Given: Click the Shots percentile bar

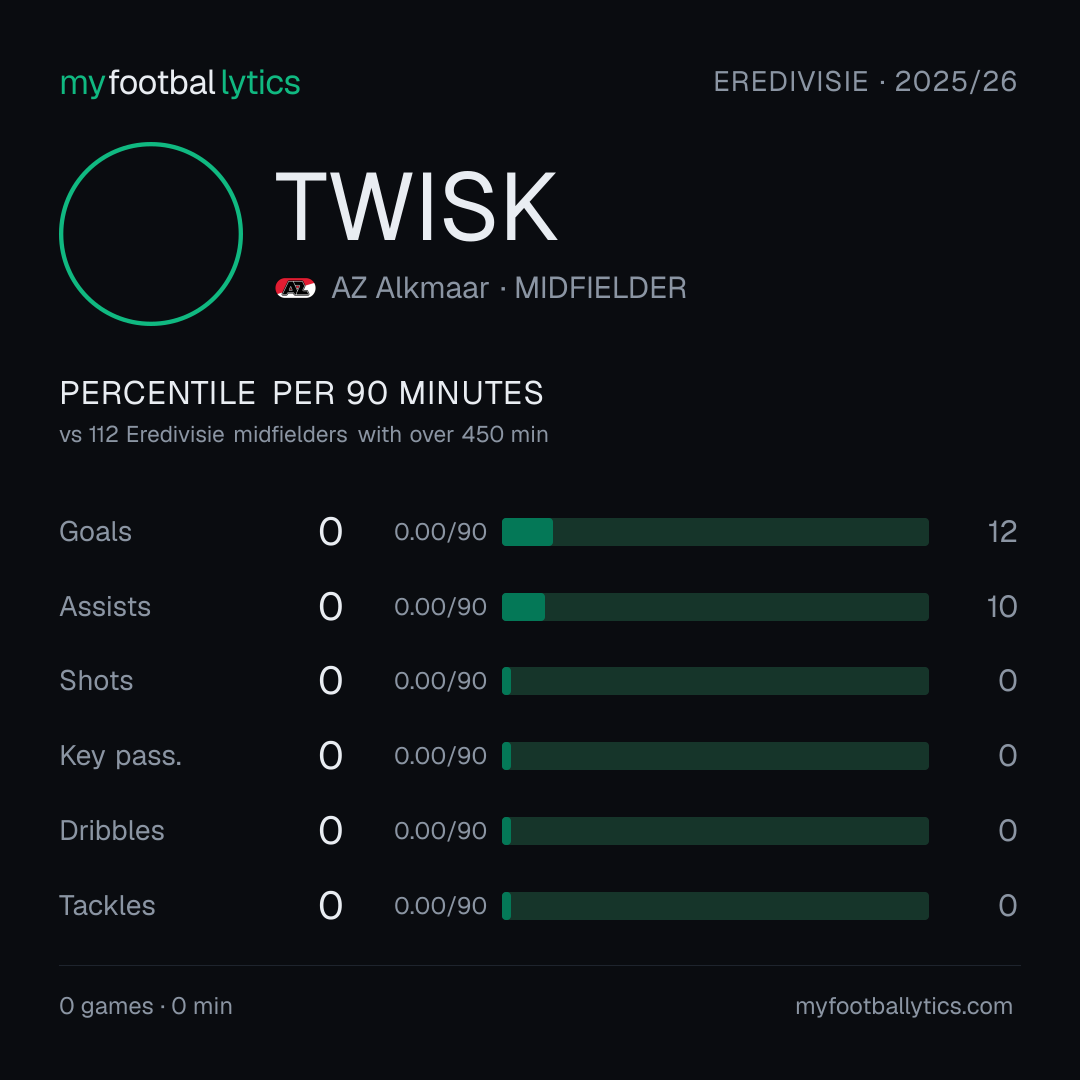Looking at the screenshot, I should 715,681.
